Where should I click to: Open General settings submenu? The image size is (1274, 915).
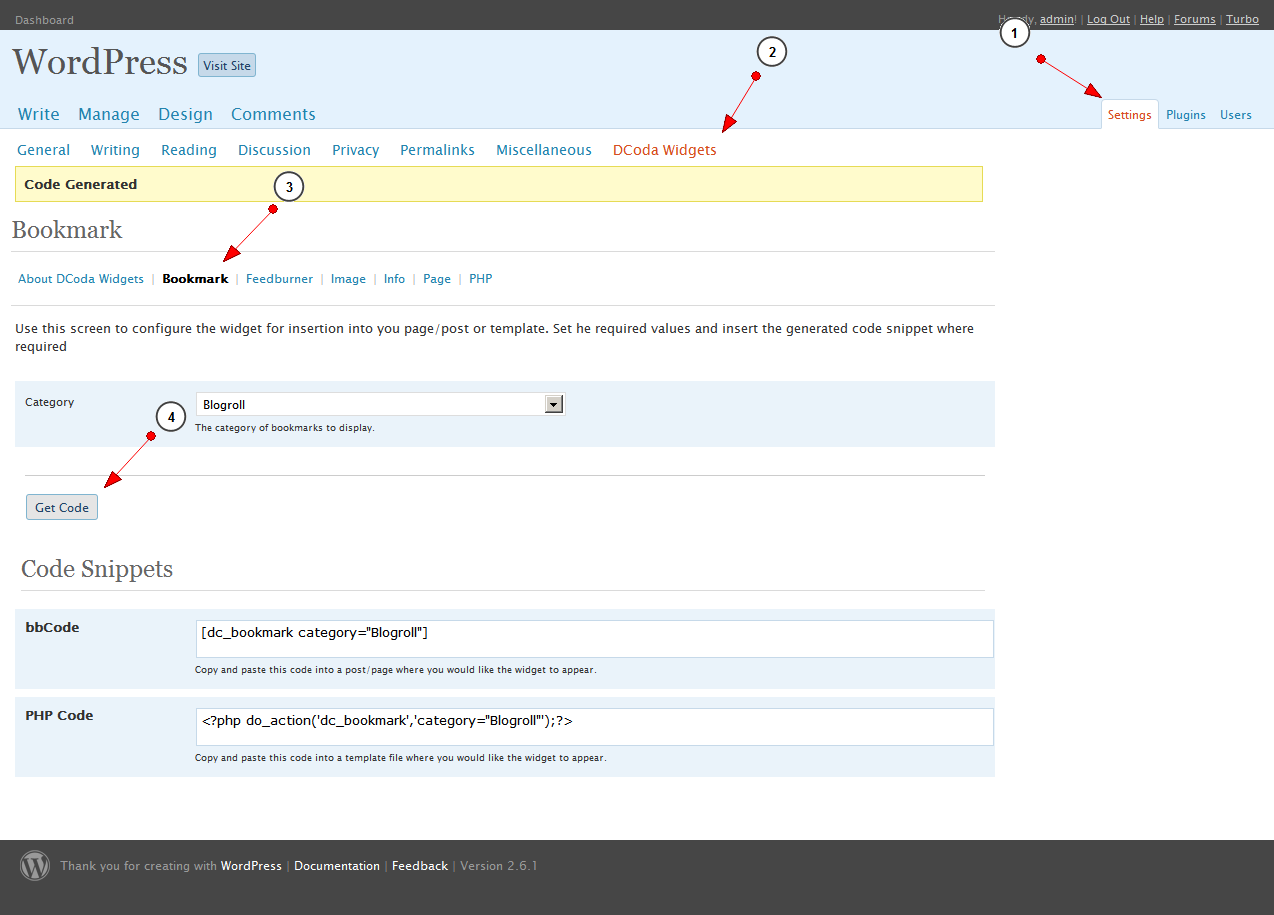44,150
